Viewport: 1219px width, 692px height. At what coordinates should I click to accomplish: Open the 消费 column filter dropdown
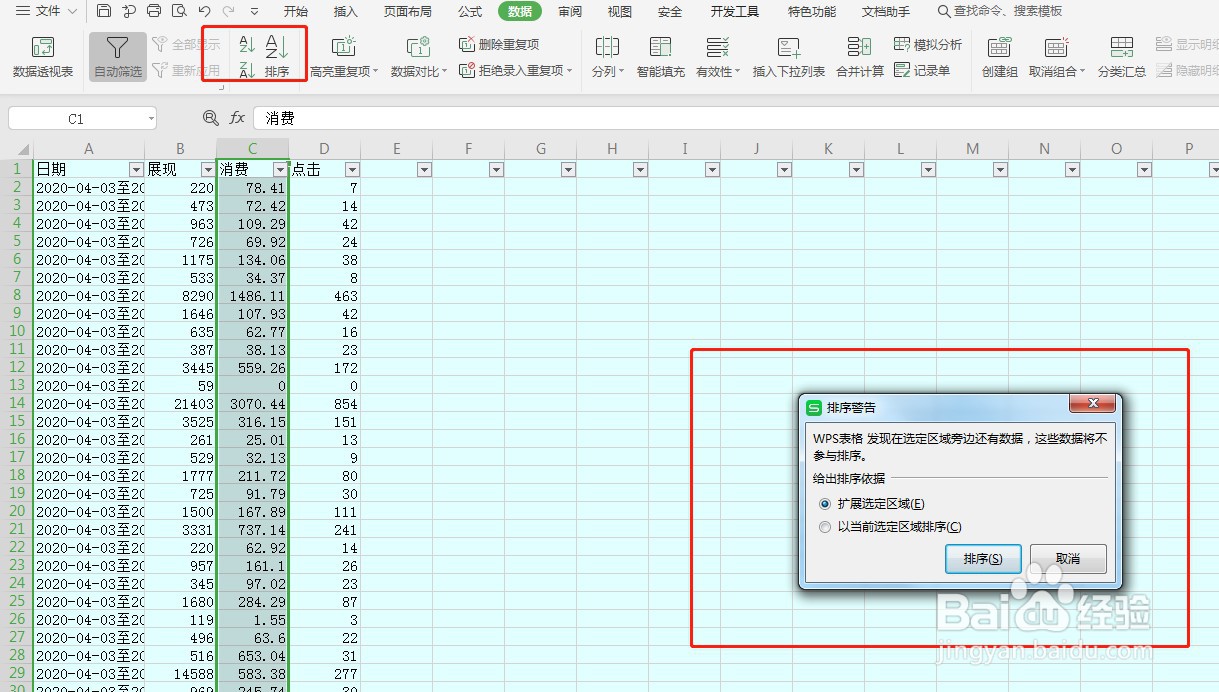[x=281, y=170]
